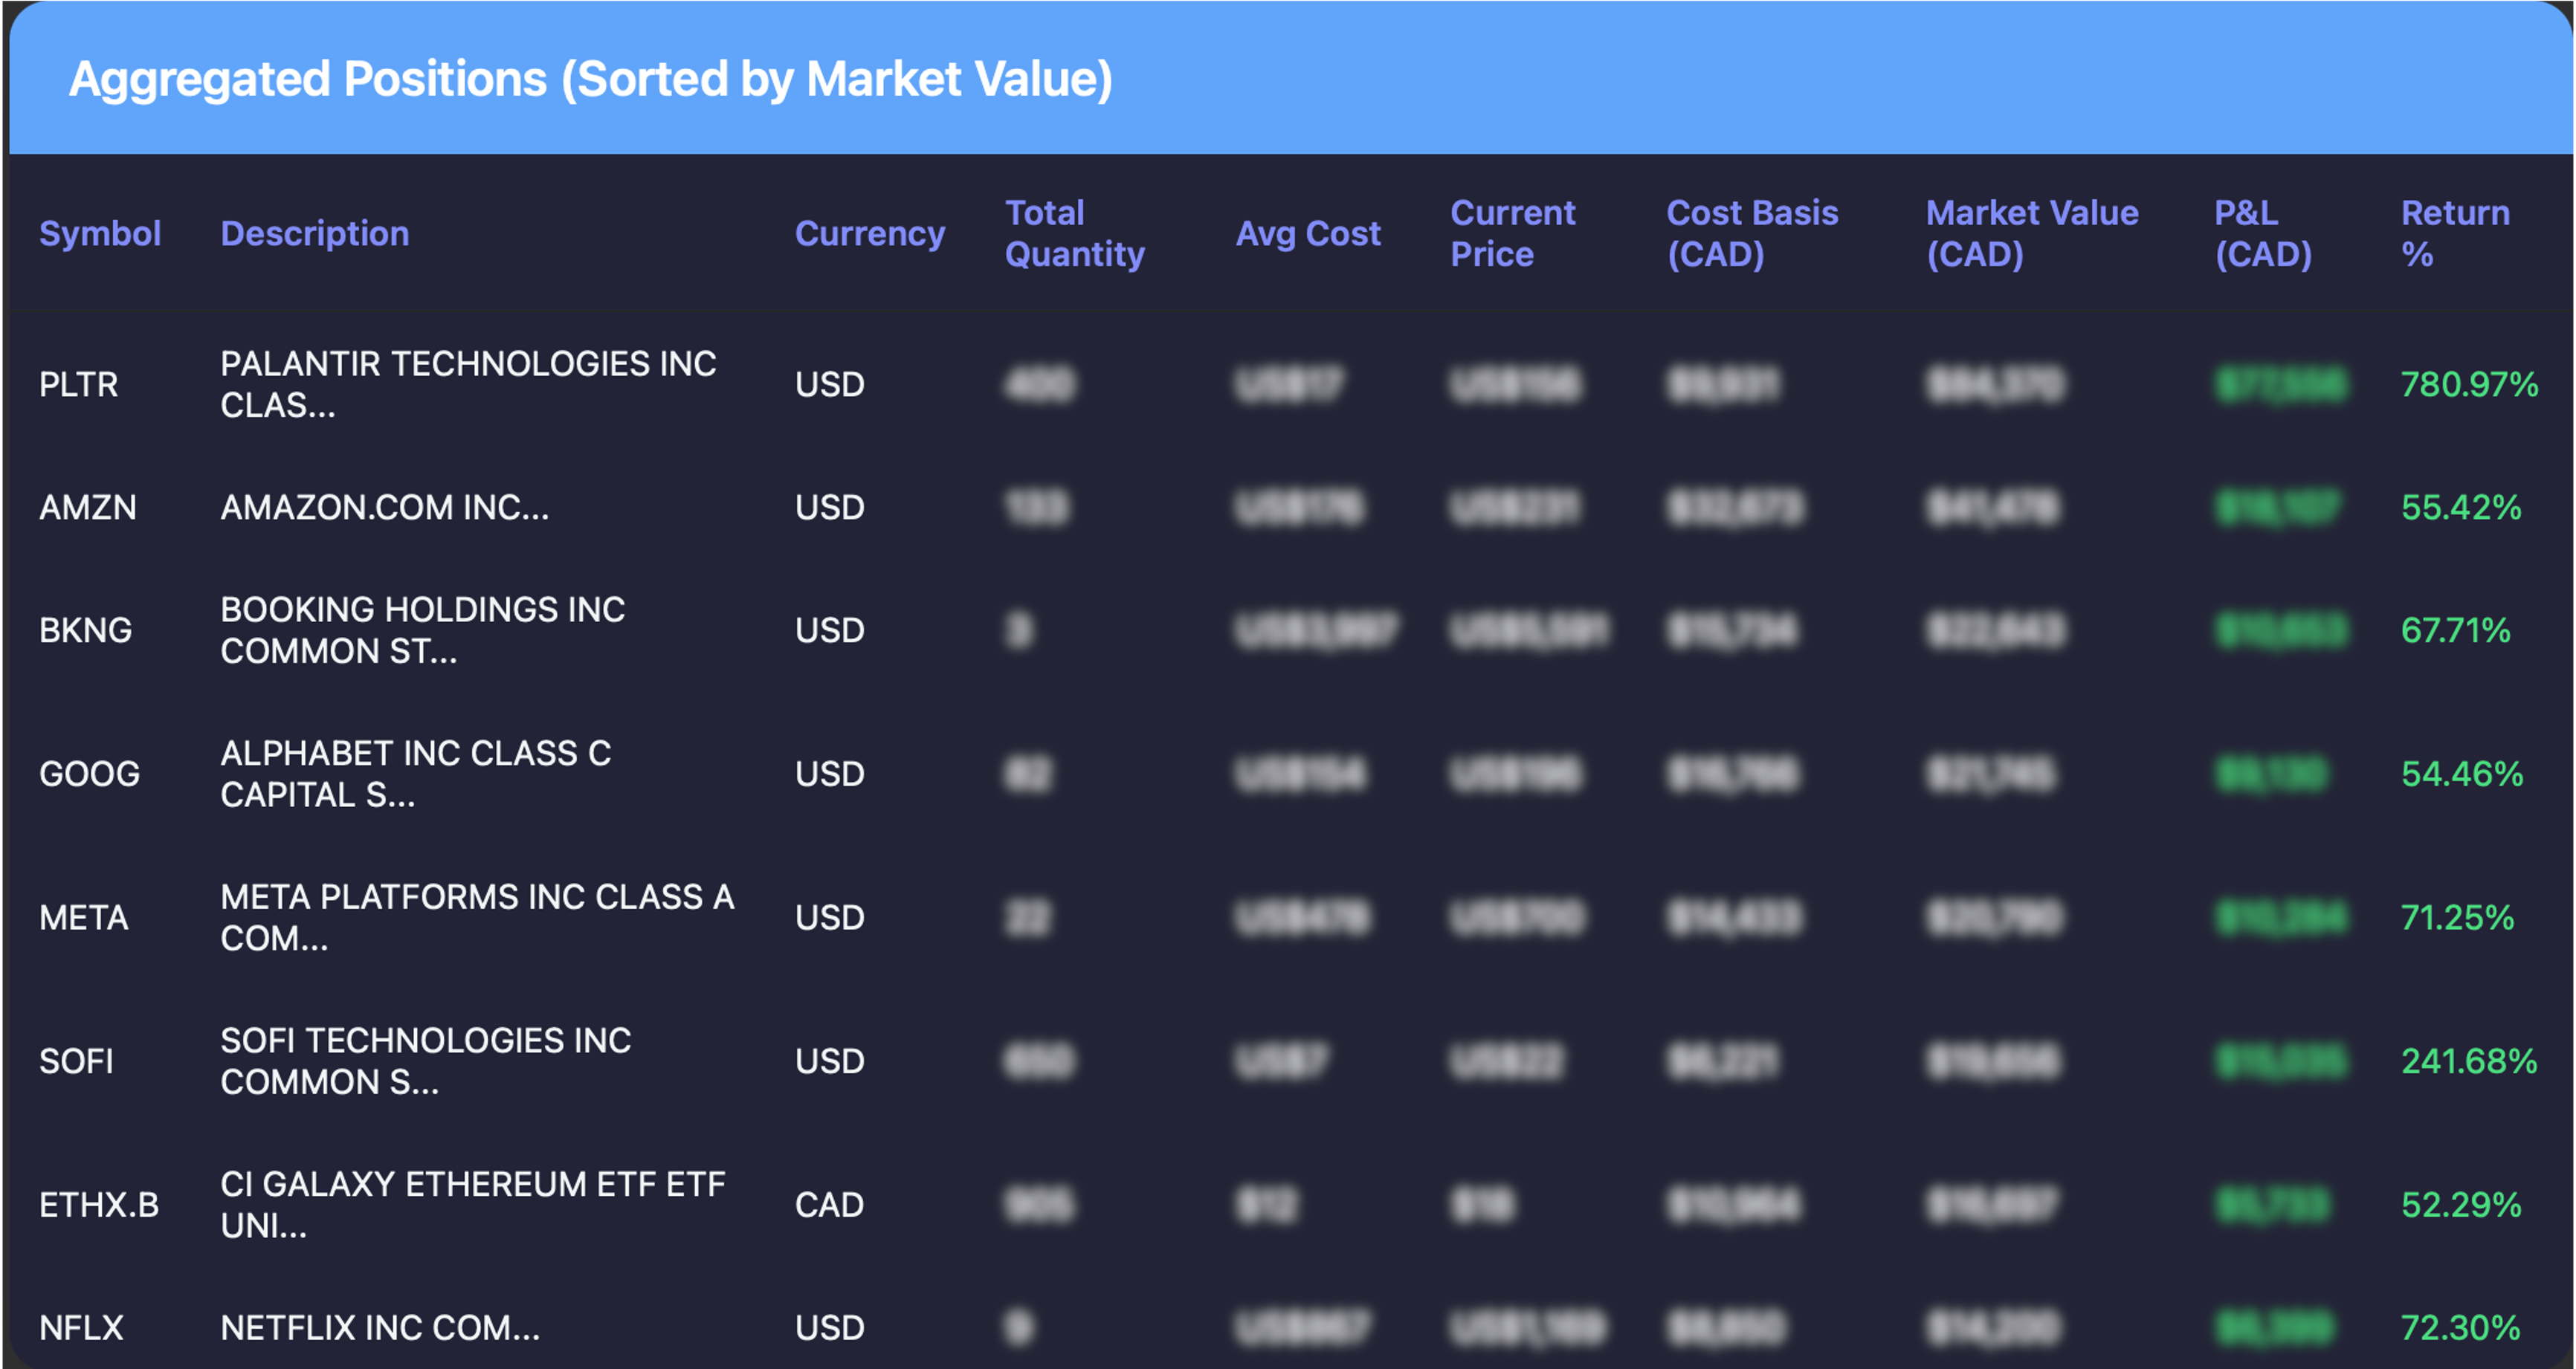Click the Avg Cost column header

pos(1307,233)
